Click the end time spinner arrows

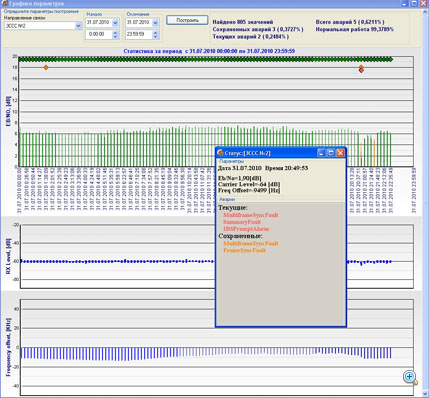(155, 34)
